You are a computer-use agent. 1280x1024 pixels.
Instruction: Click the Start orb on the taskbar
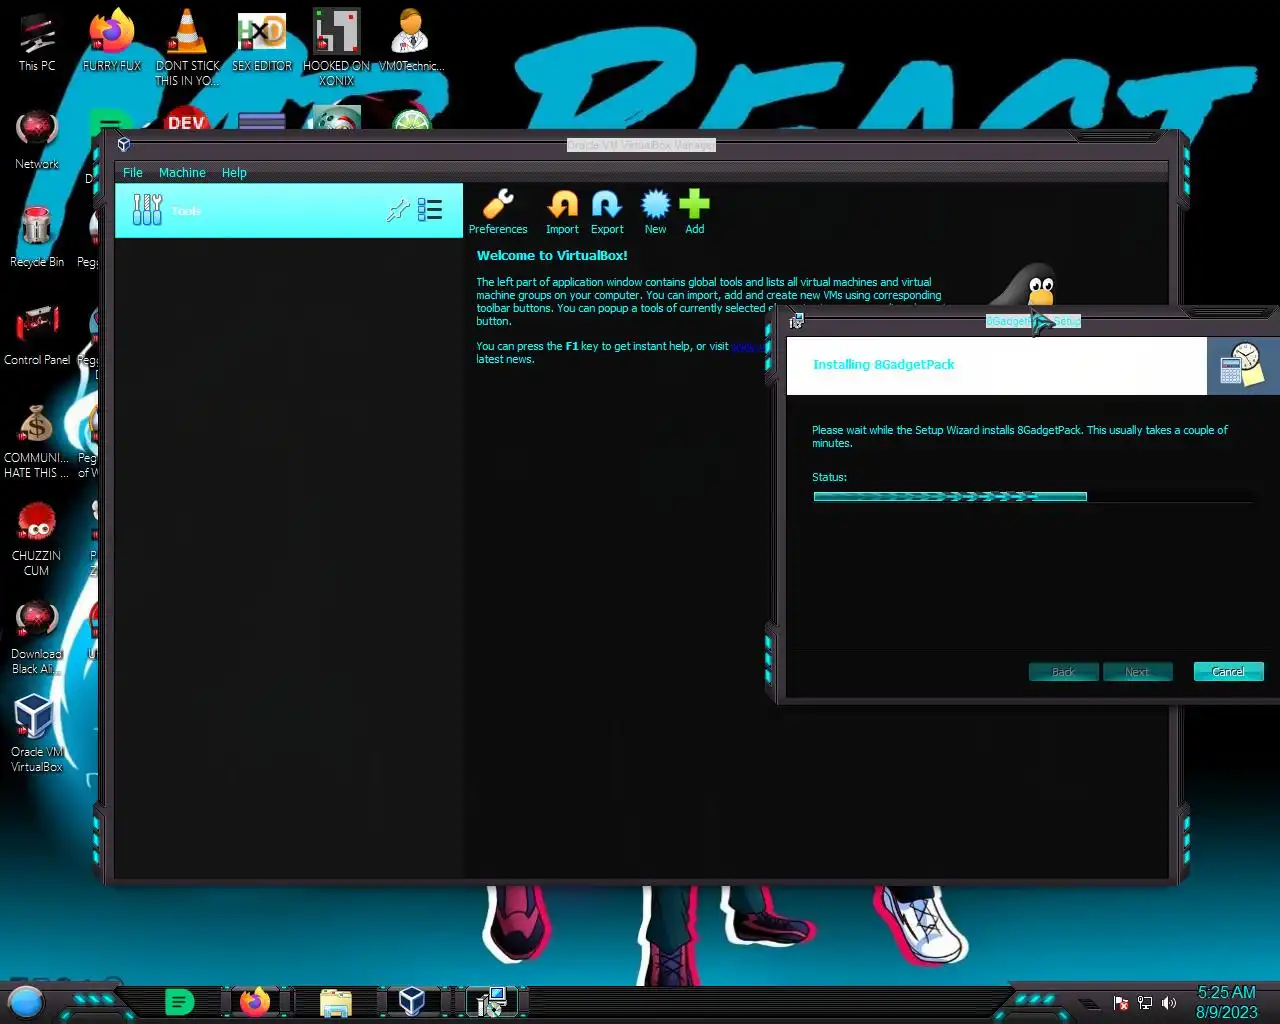click(x=26, y=1001)
